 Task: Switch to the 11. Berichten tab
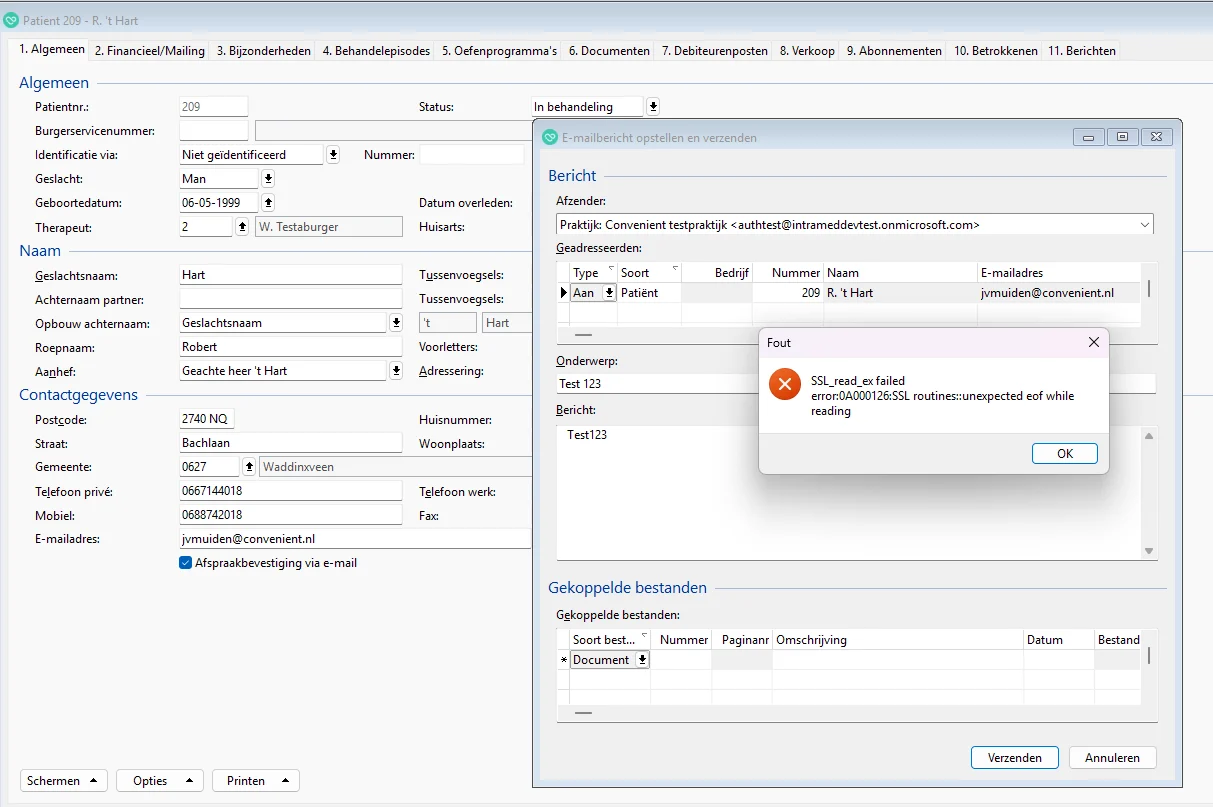tap(1081, 51)
